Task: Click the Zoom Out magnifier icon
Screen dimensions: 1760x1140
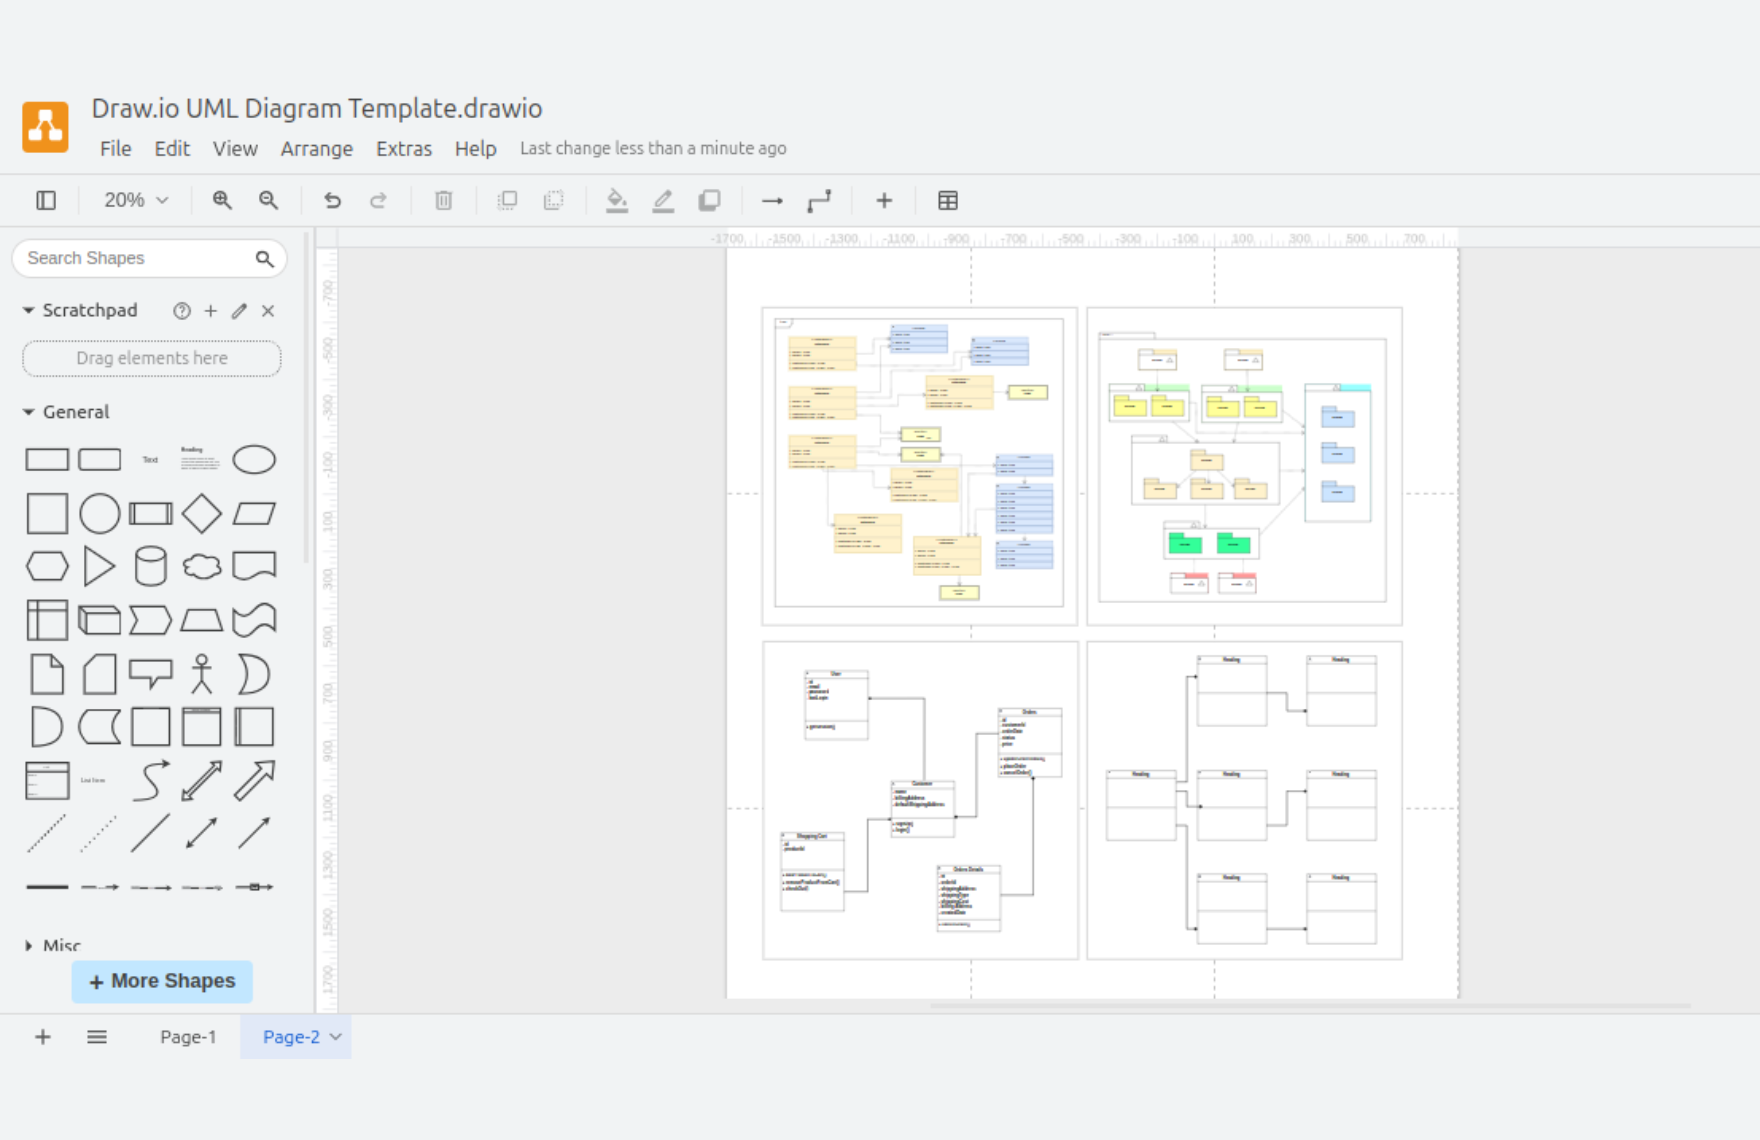Action: coord(268,201)
